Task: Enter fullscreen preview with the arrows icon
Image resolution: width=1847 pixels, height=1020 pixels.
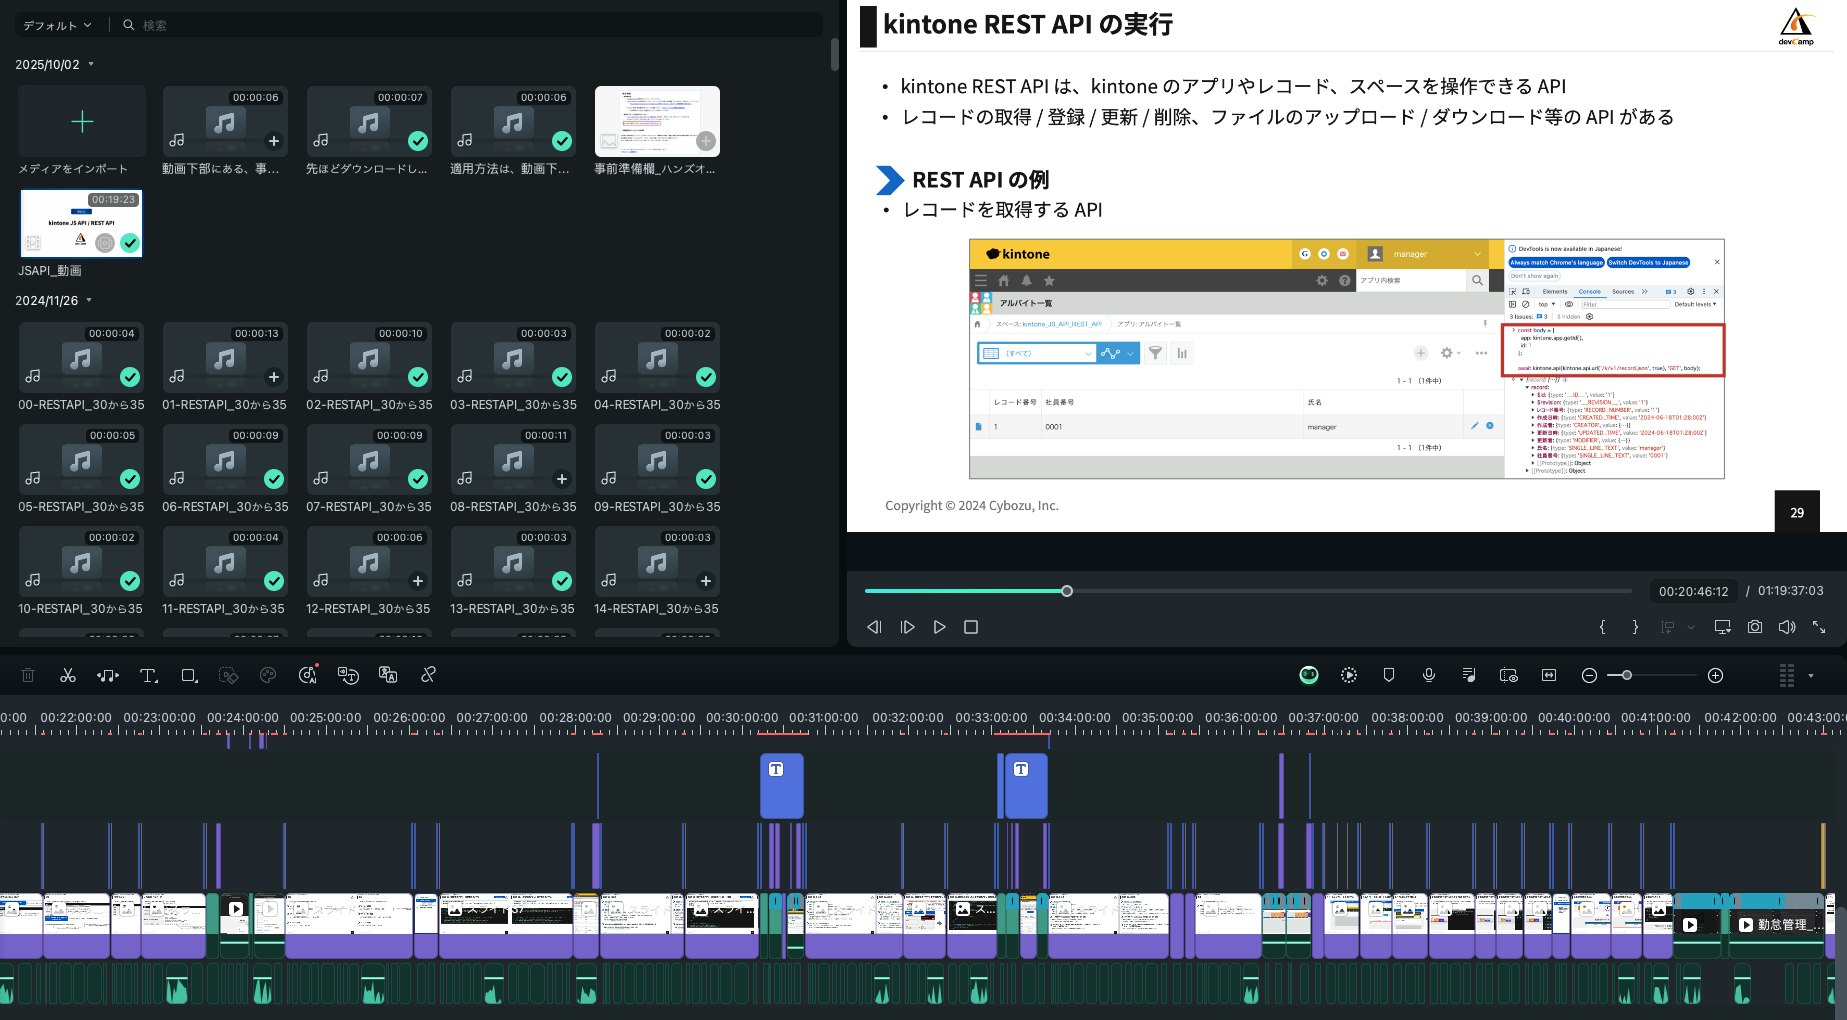Action: pos(1819,627)
